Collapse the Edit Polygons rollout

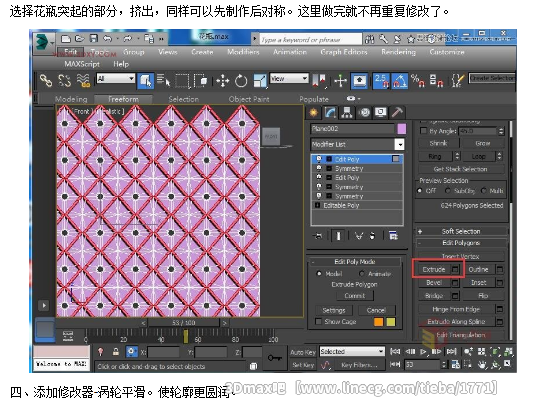coord(461,243)
